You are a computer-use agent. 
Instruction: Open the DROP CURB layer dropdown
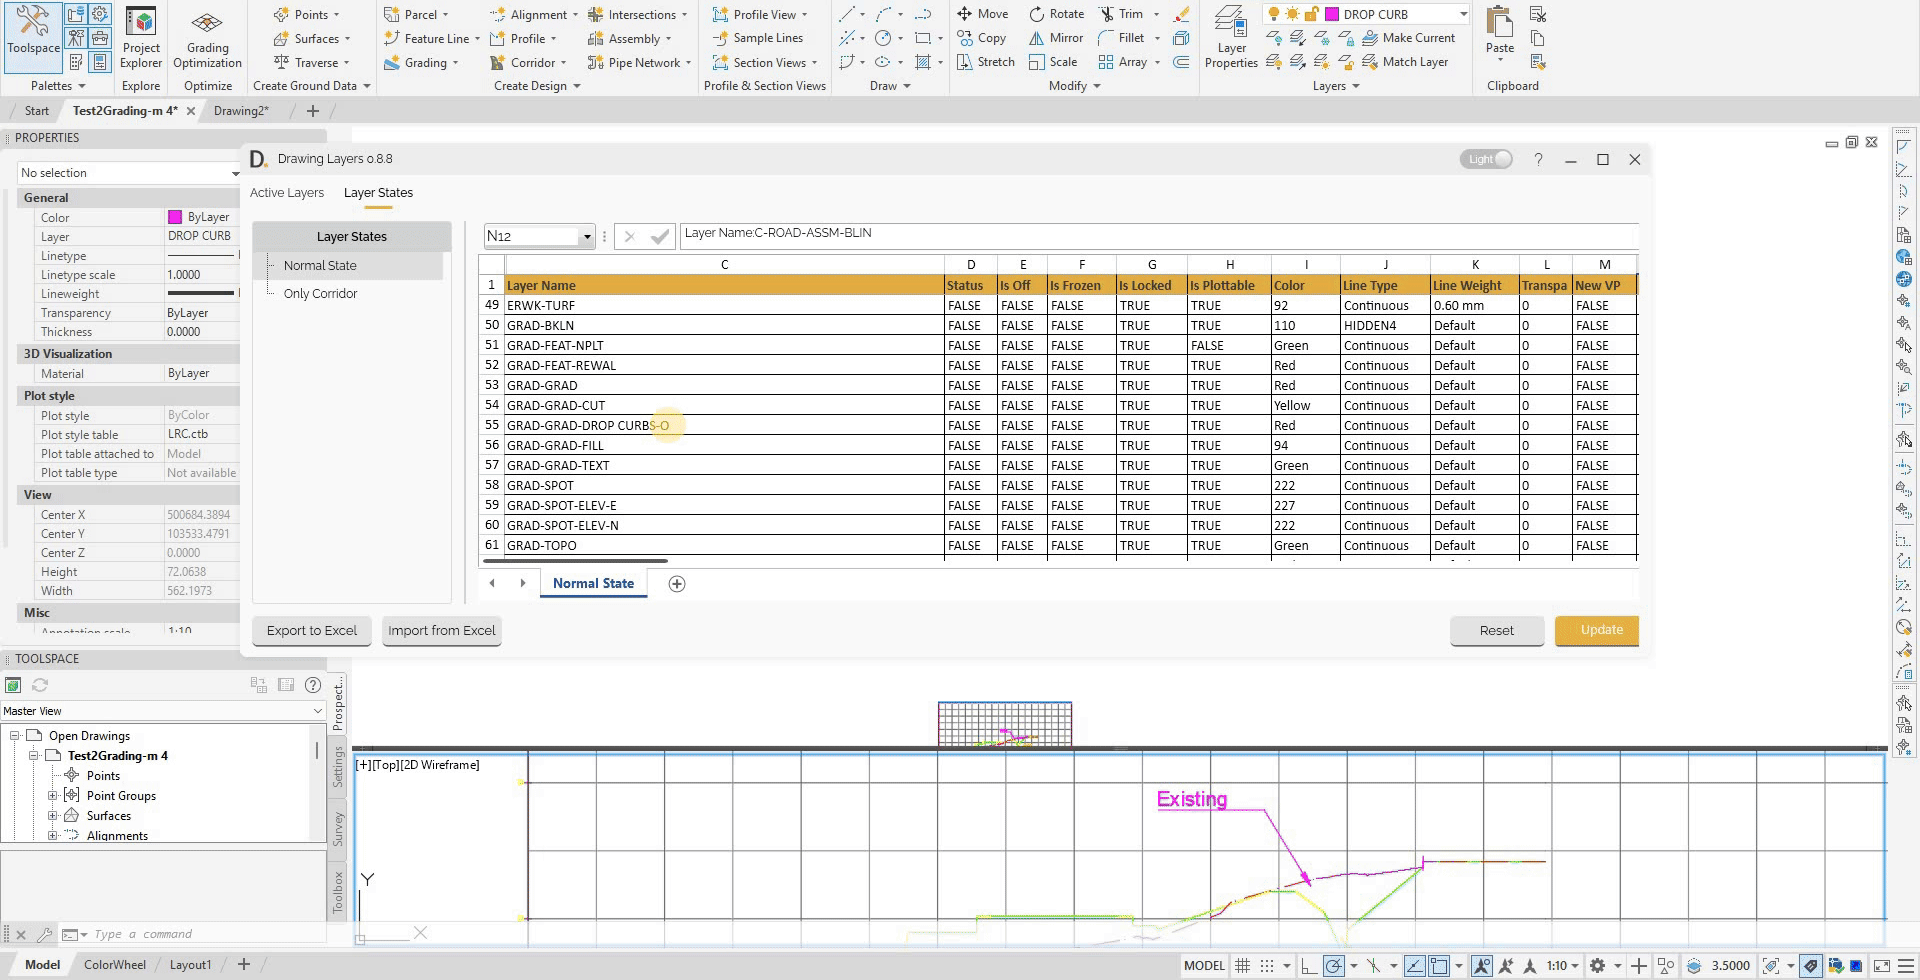1463,13
